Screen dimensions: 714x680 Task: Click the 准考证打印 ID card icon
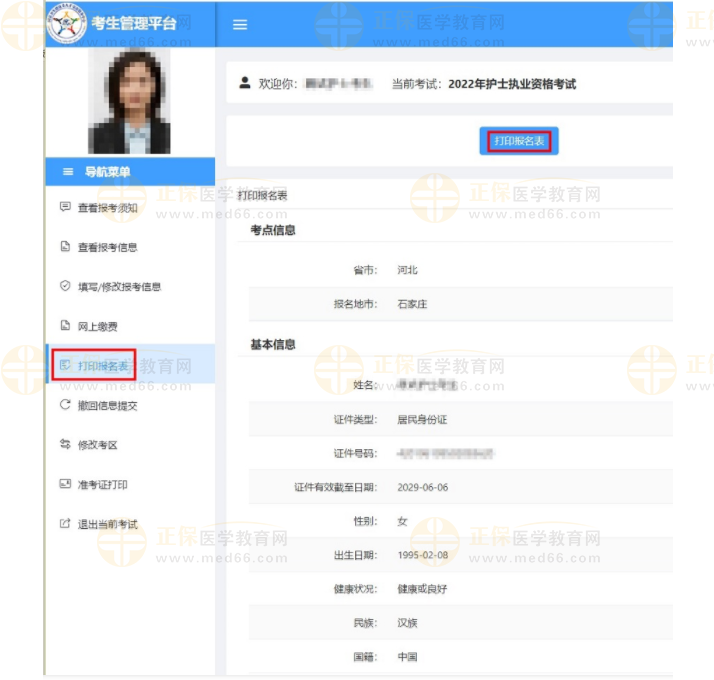click(x=66, y=484)
